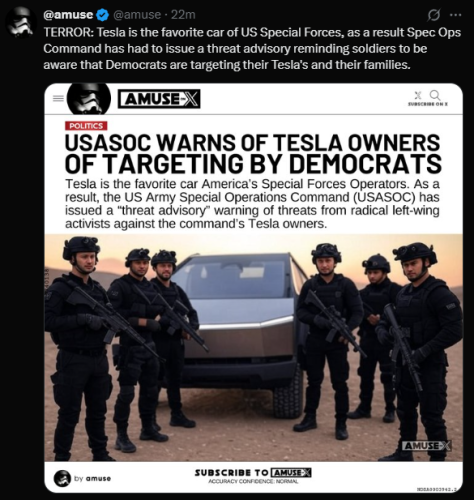Click the large stormtrooper logo in article
This screenshot has width=474, height=500.
[x=89, y=98]
